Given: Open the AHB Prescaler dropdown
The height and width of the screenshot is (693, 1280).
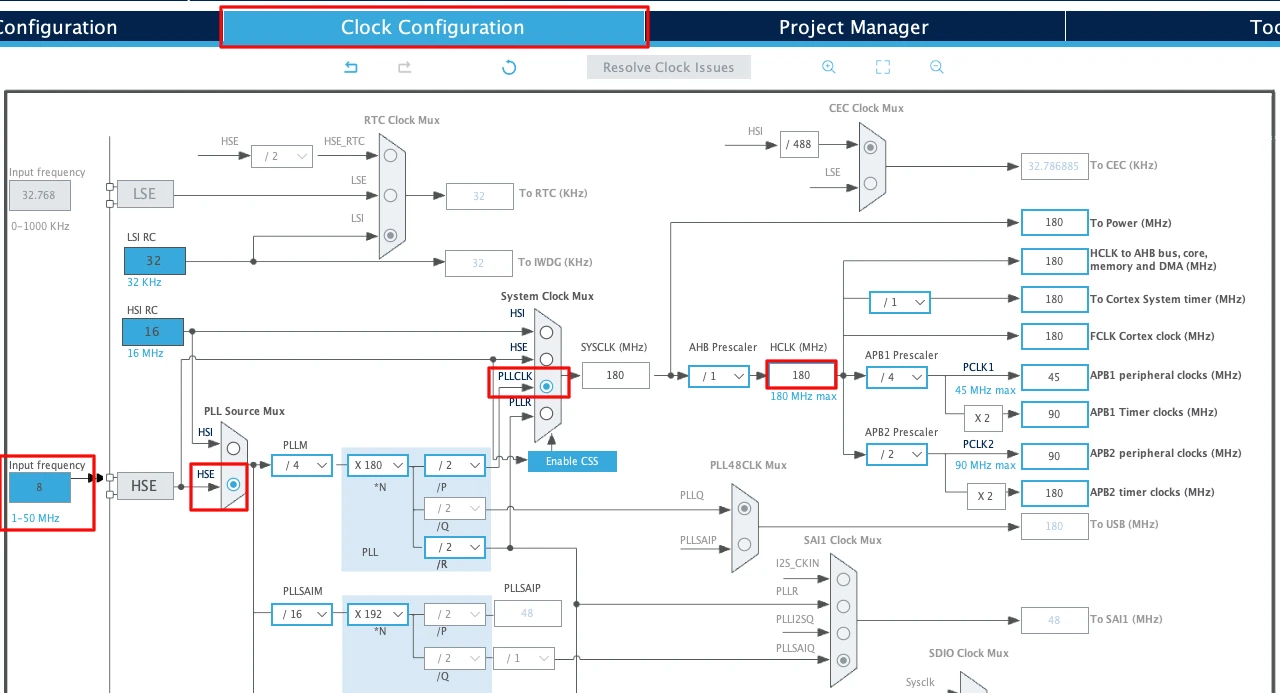Looking at the screenshot, I should click(x=718, y=376).
